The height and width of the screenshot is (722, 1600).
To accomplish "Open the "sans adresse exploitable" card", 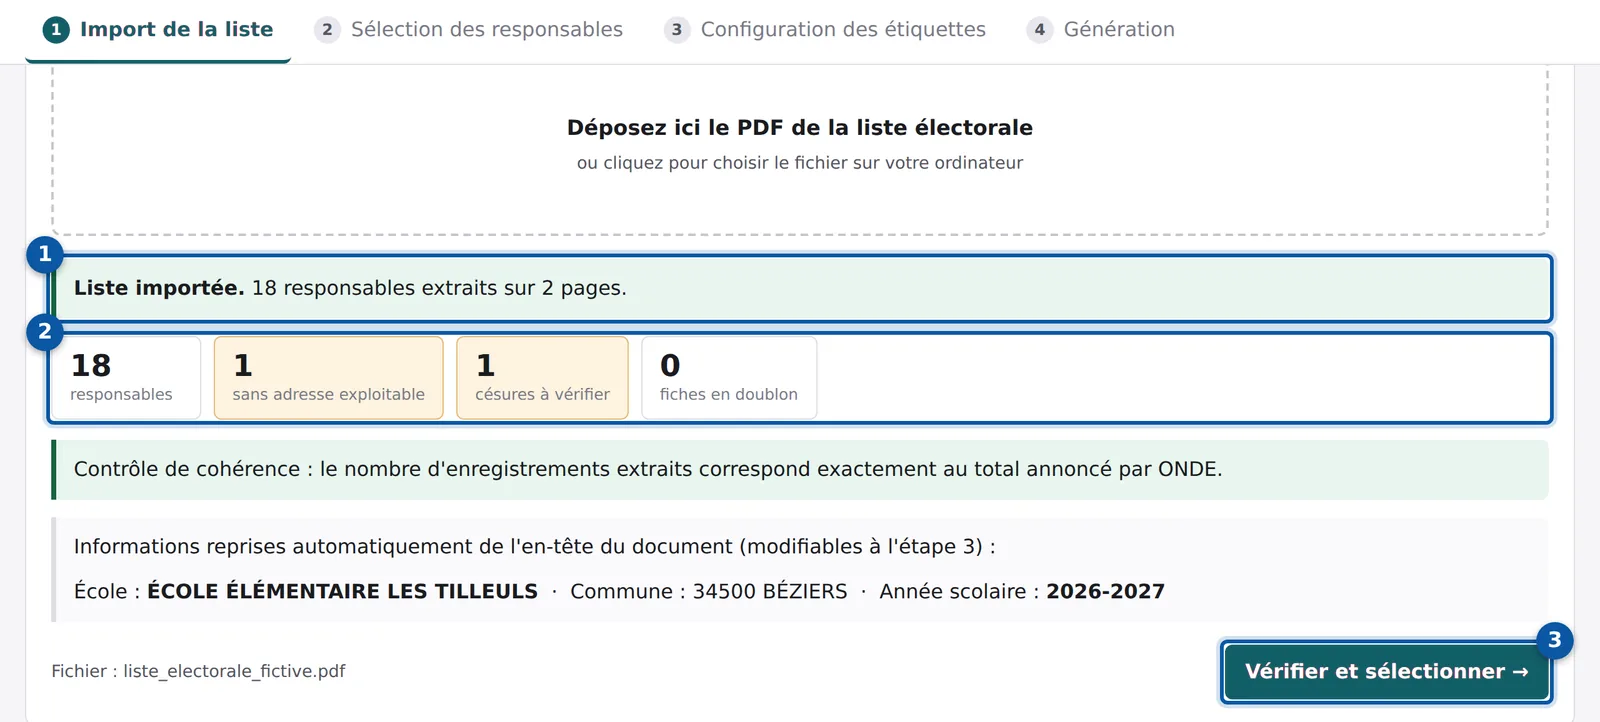I will point(328,378).
